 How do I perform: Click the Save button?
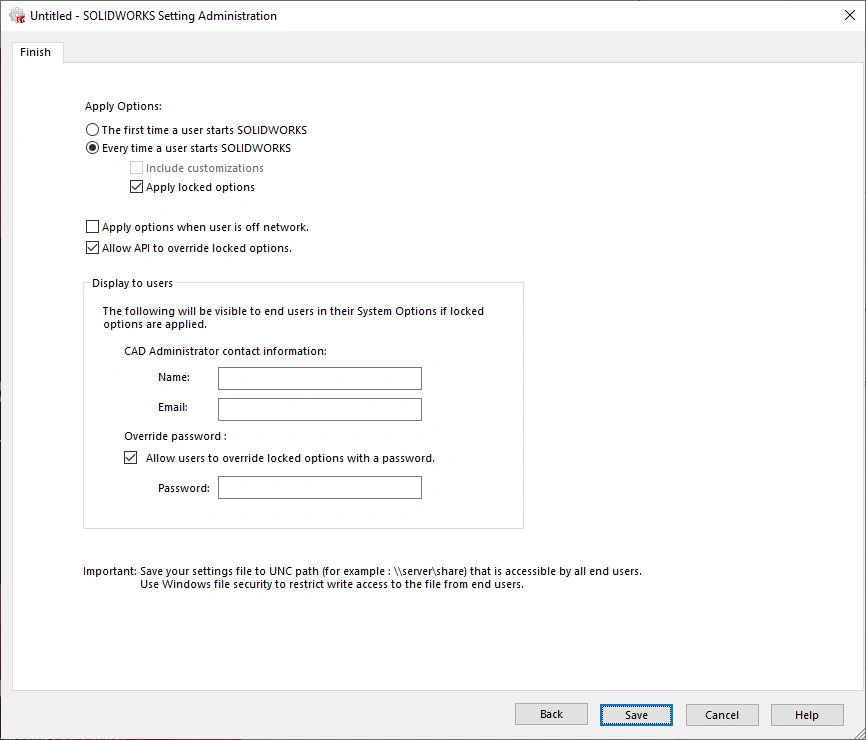coord(636,715)
